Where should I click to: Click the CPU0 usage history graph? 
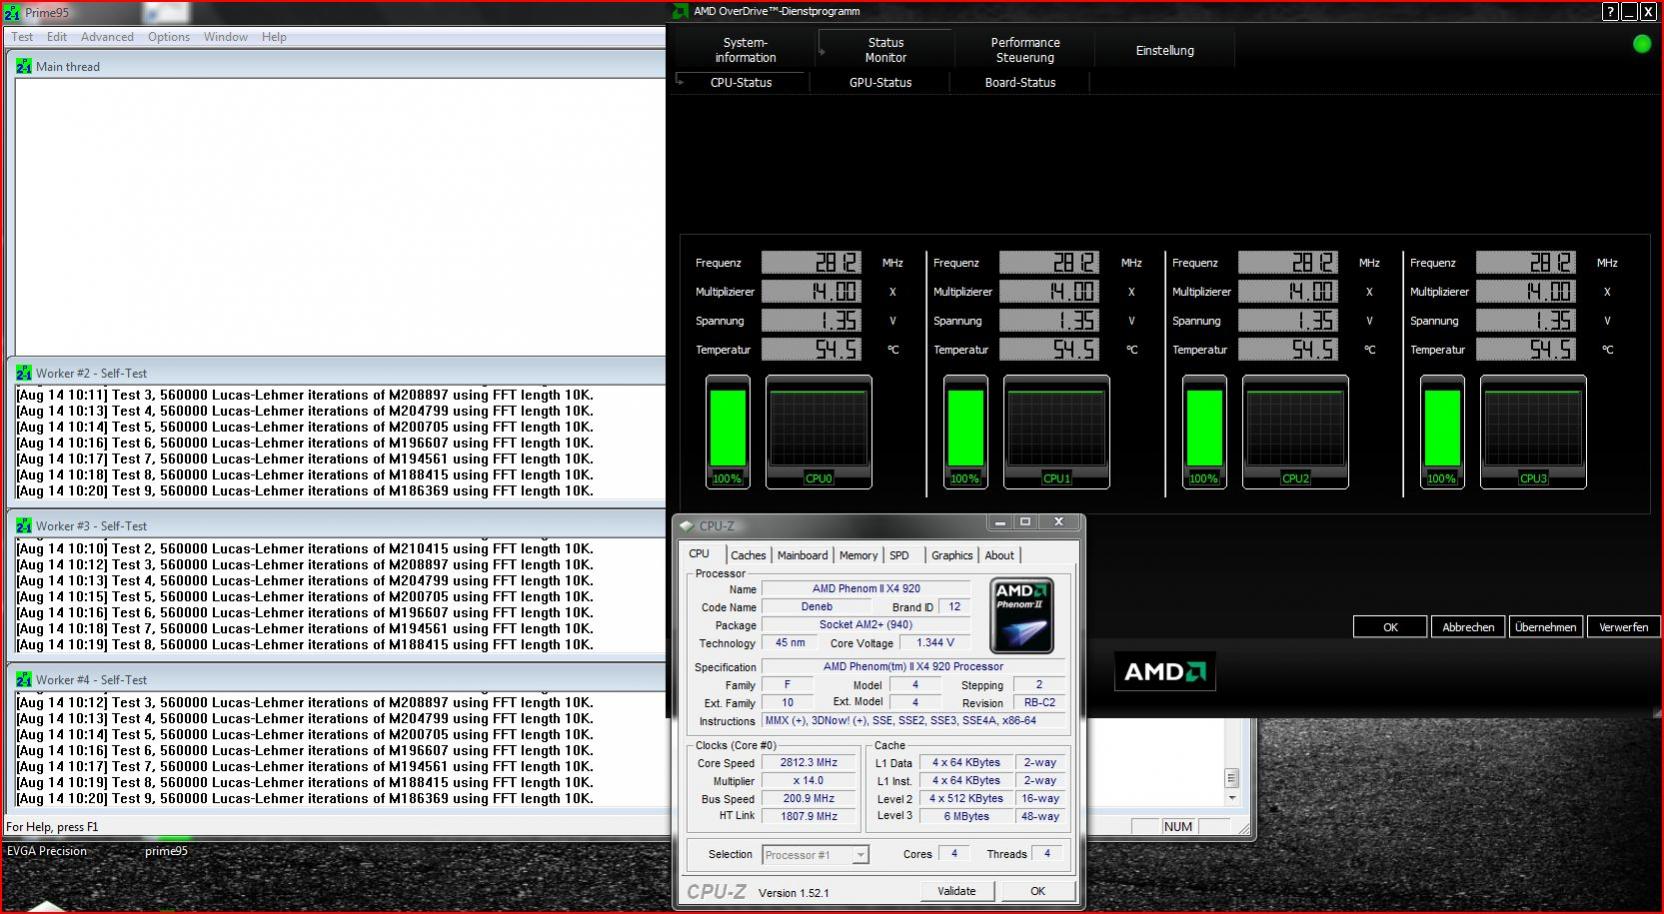click(x=819, y=432)
